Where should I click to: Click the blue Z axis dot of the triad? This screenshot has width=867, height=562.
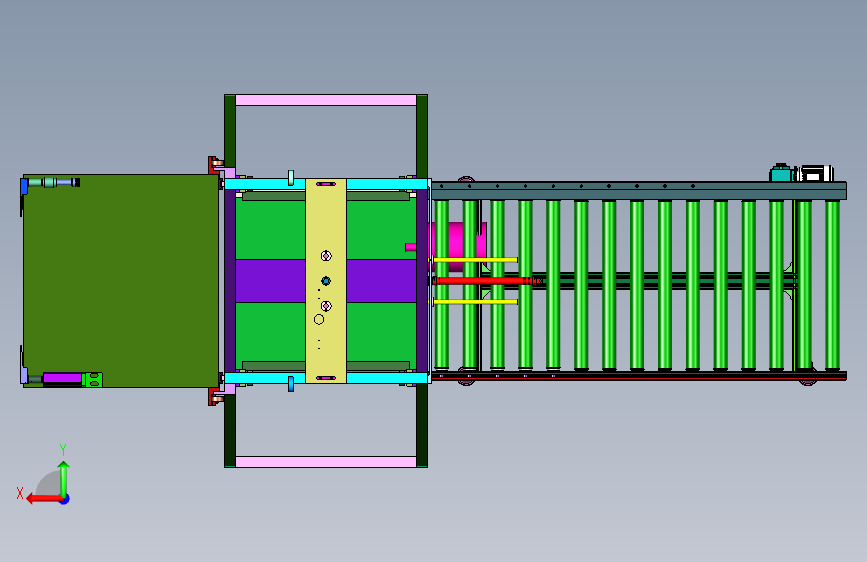coord(65,499)
